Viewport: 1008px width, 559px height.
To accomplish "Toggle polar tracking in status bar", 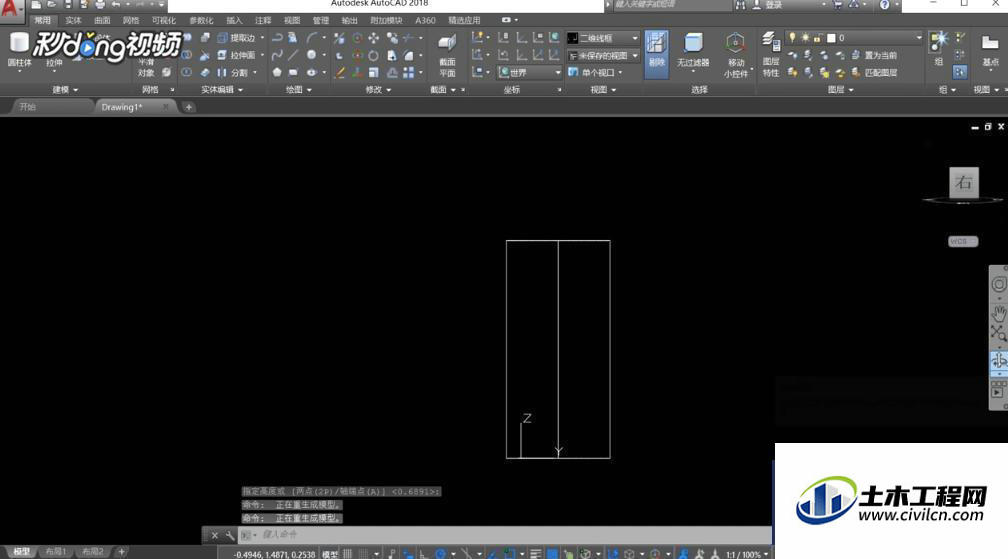I will (x=440, y=554).
